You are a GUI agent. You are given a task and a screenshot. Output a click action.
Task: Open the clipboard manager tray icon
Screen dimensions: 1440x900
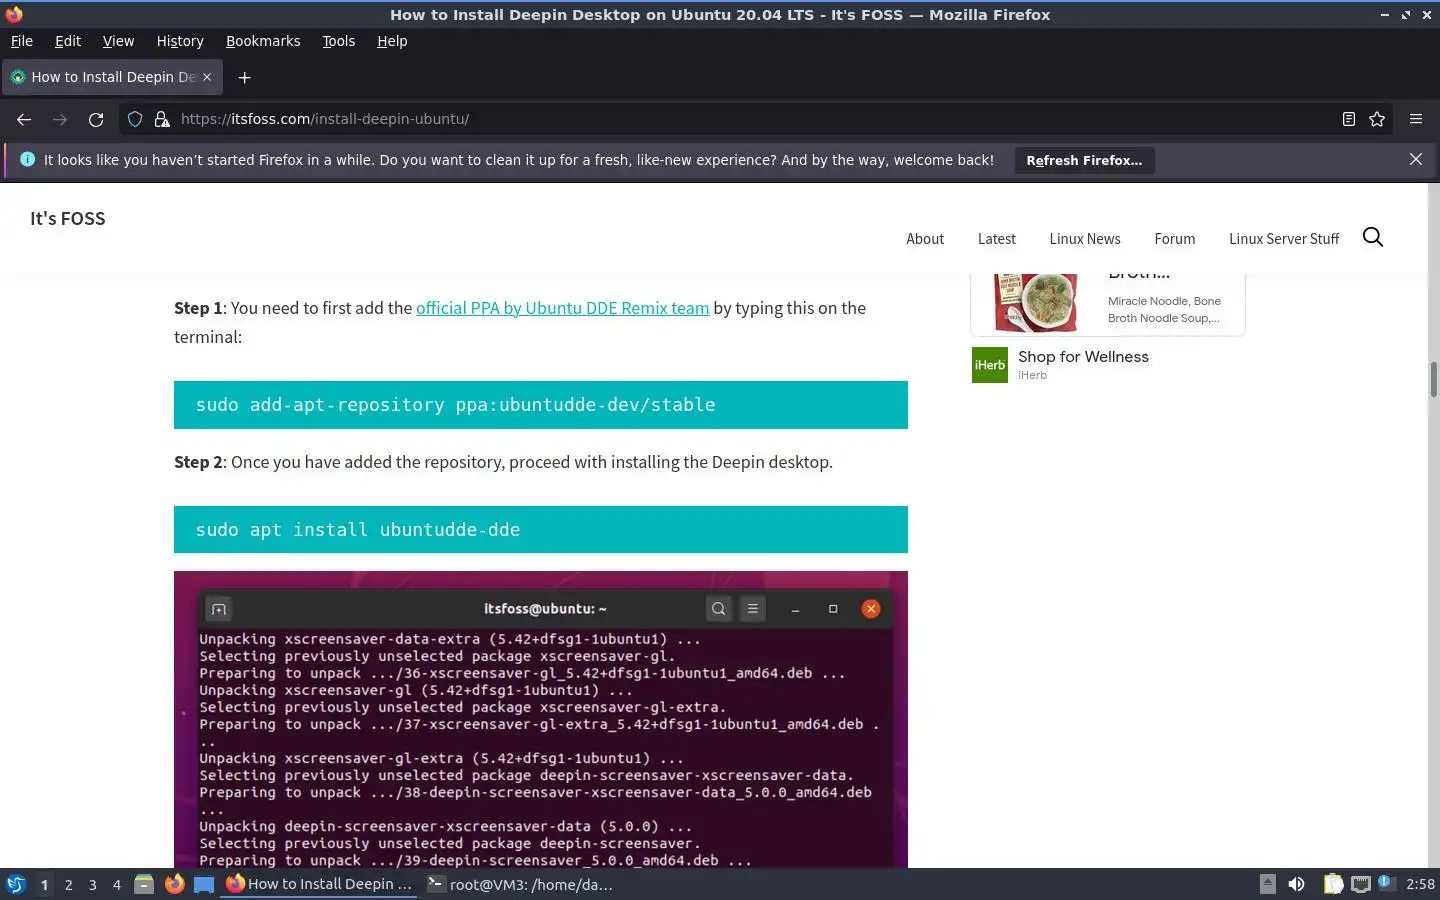1334,884
